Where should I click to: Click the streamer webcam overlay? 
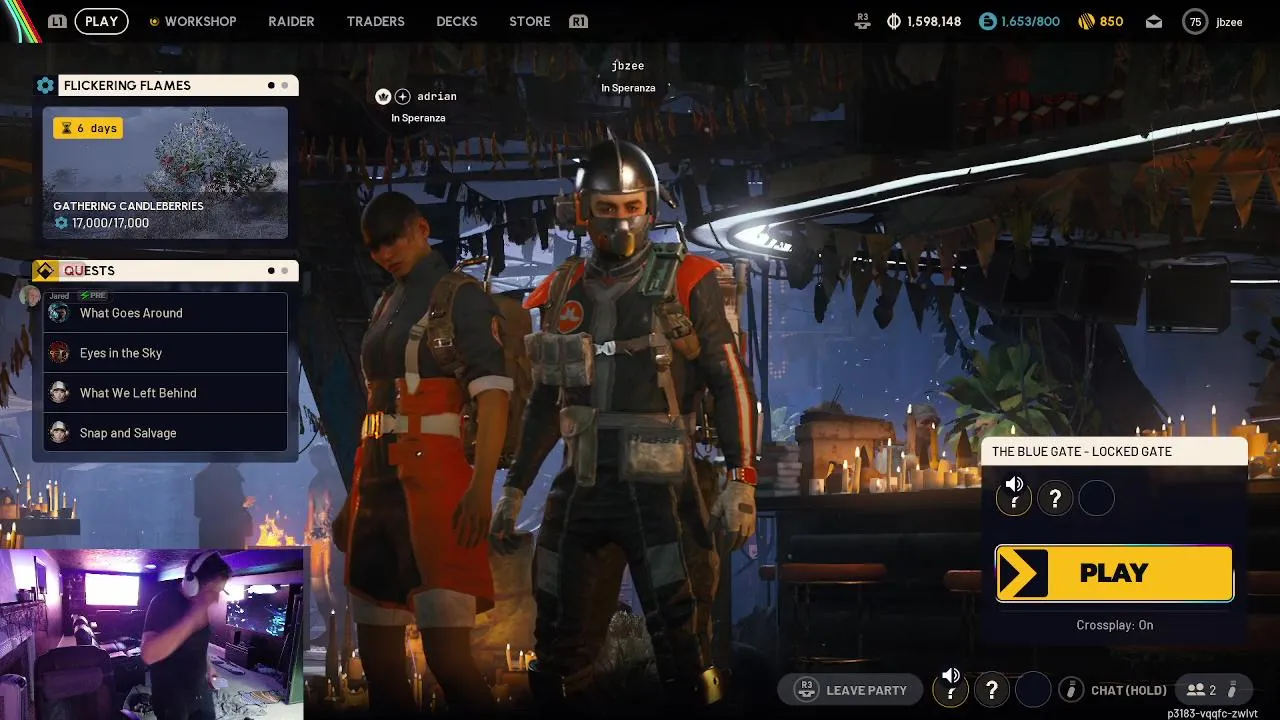152,634
